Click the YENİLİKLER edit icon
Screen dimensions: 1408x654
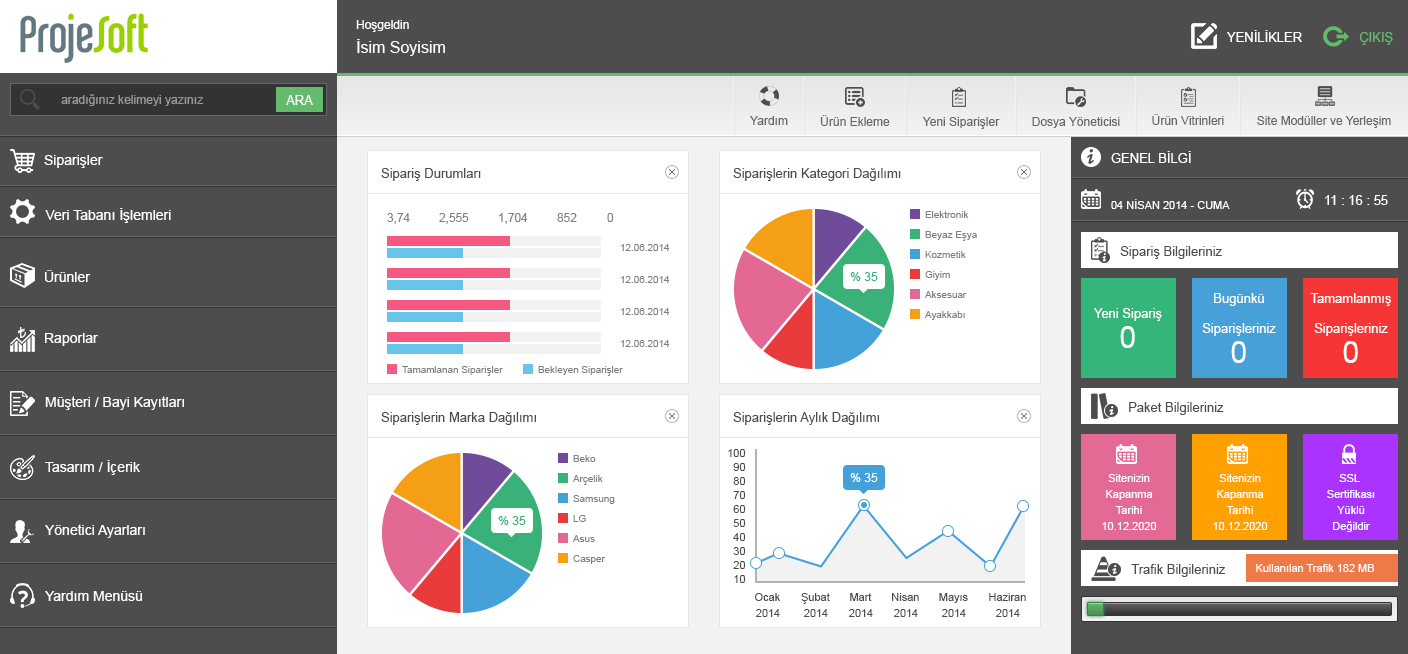(x=1204, y=36)
